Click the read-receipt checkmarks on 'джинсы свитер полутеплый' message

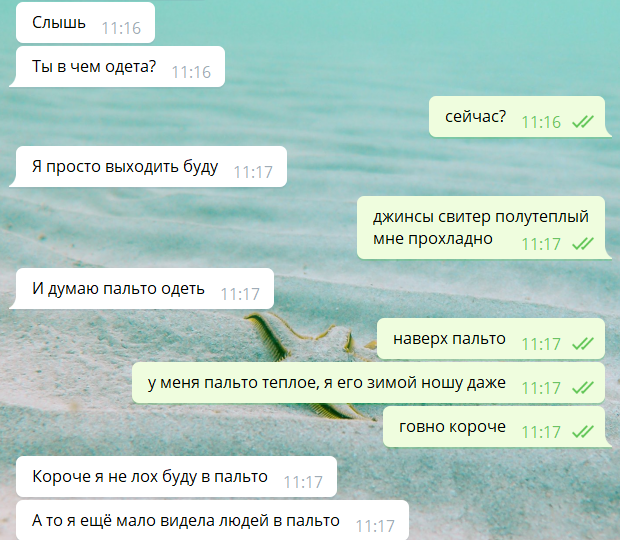(583, 244)
